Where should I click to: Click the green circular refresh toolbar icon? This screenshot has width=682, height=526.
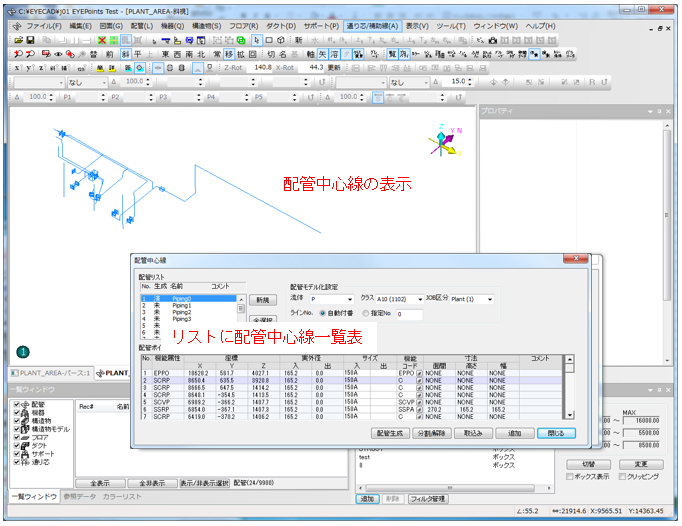coord(241,40)
